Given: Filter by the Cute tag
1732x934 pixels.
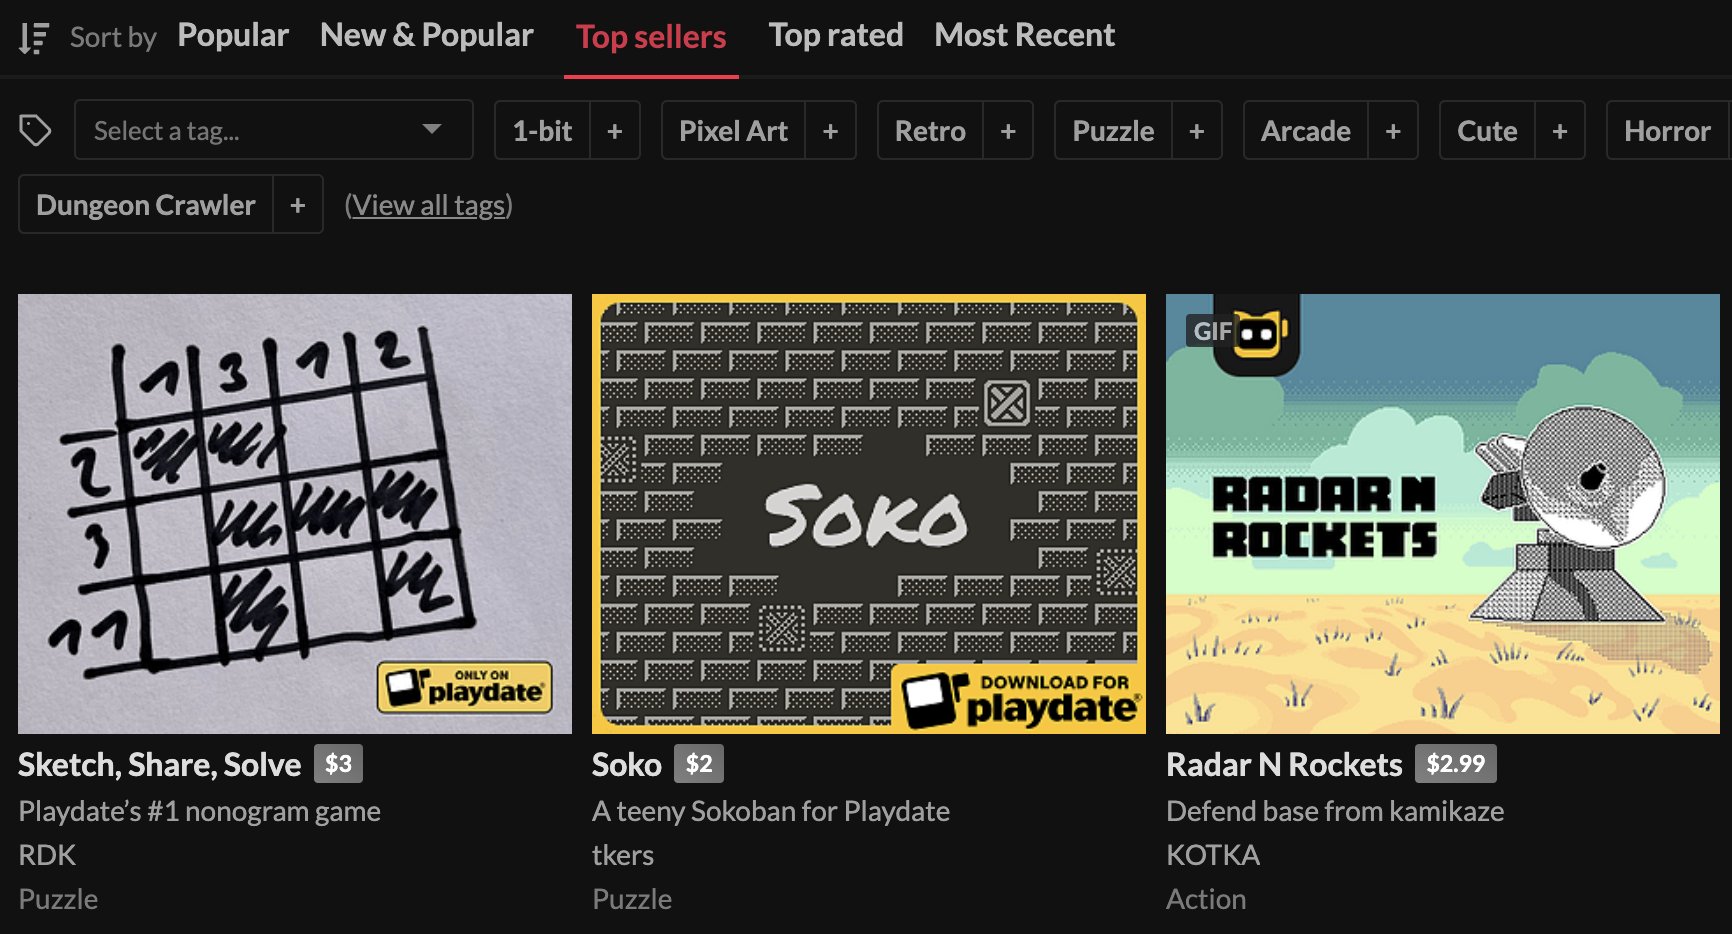Looking at the screenshot, I should click(x=1487, y=130).
